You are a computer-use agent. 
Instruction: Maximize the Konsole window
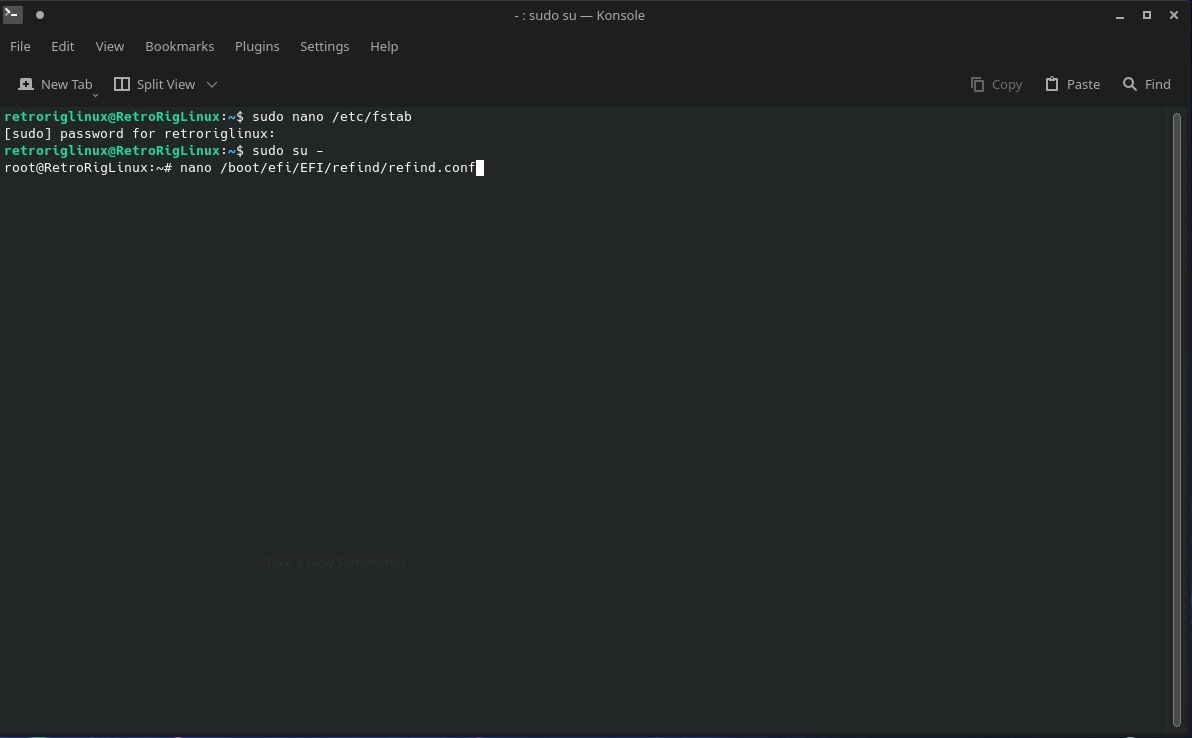tap(1147, 15)
